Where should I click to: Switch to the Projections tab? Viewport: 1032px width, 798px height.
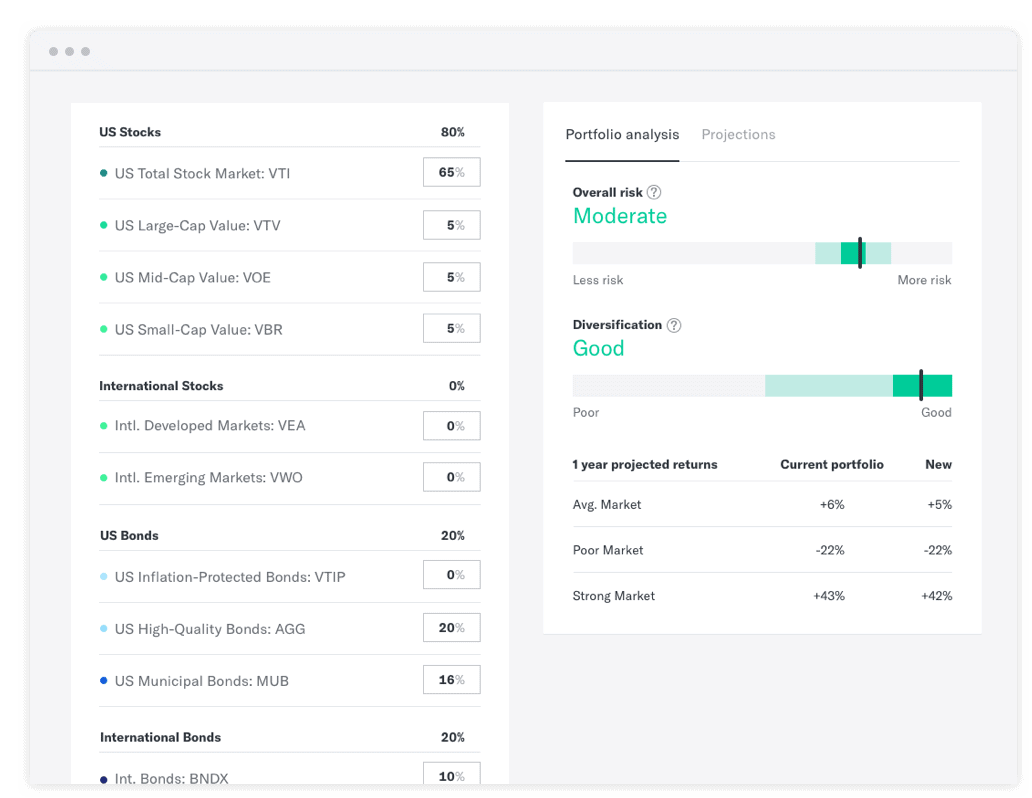click(738, 134)
